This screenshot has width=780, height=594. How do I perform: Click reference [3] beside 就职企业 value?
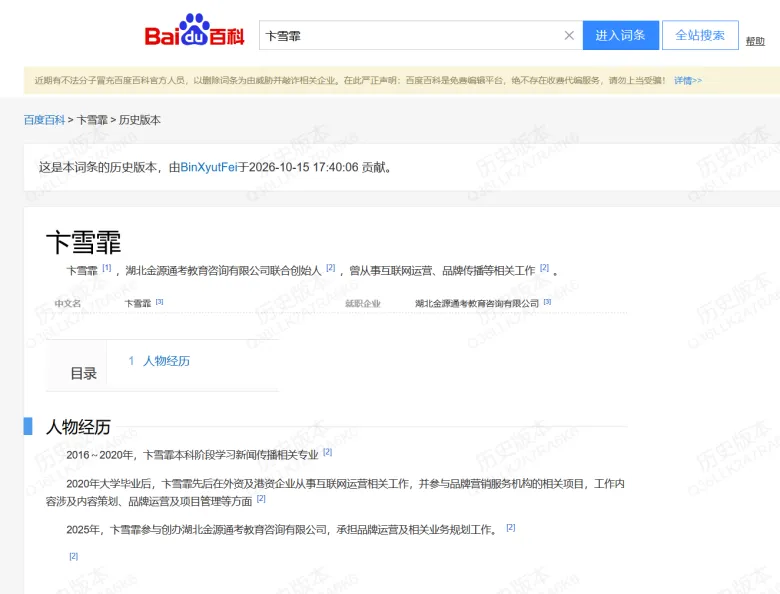pyautogui.click(x=547, y=301)
